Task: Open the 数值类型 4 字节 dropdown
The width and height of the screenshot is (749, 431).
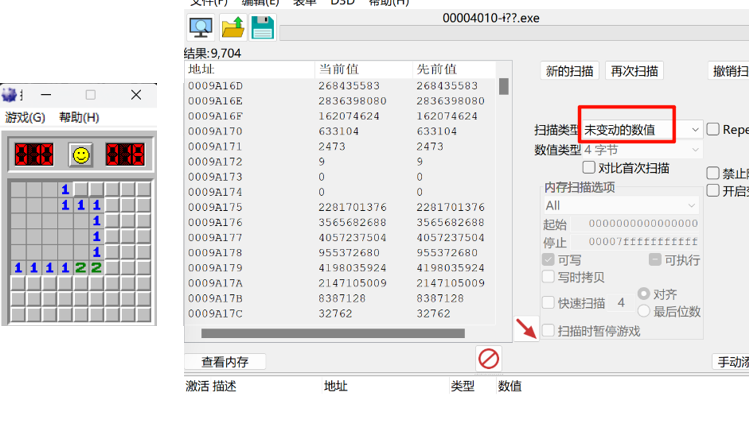Action: click(642, 150)
